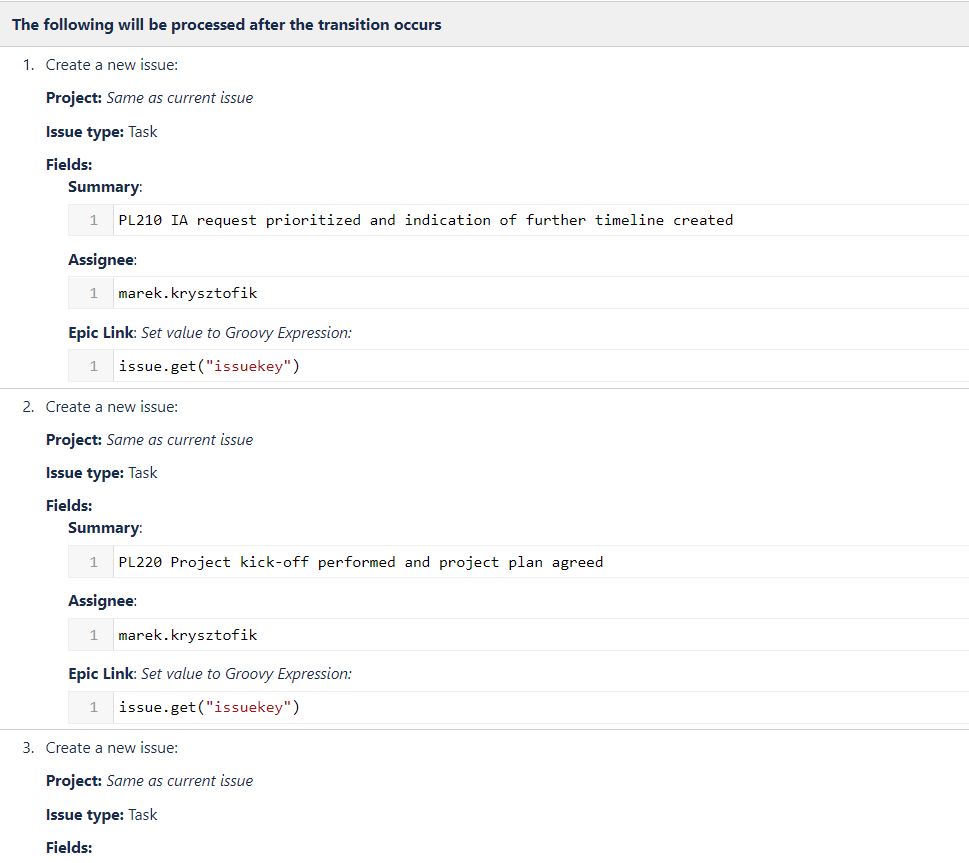Click the first "Create a new issue" entry
This screenshot has width=969, height=863.
tap(111, 65)
